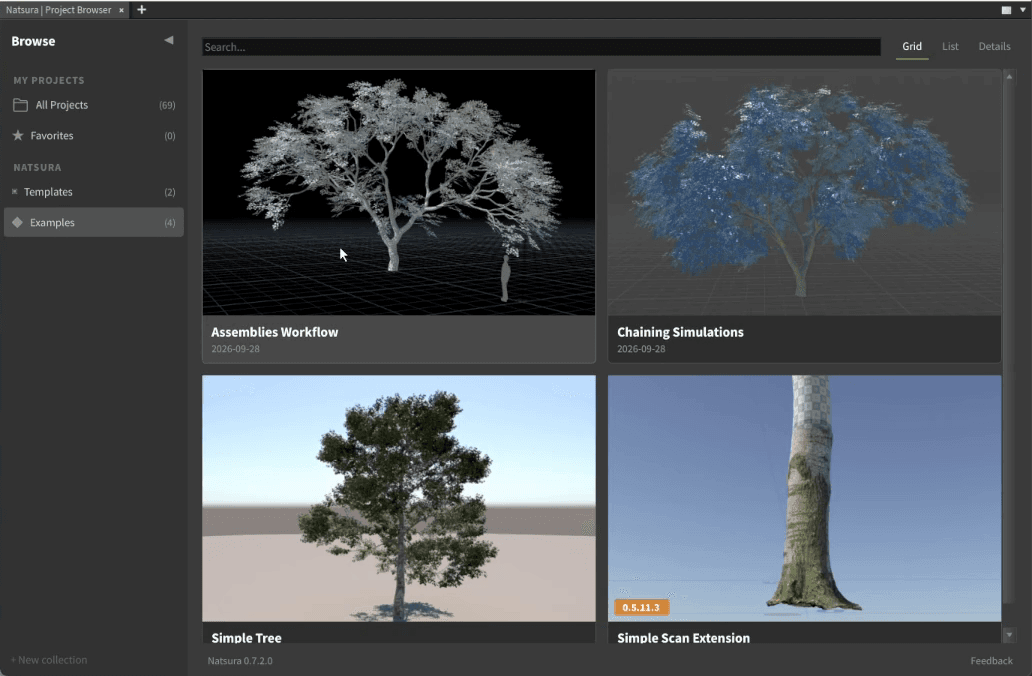Switch to the Details view tab
The image size is (1032, 676).
[x=994, y=47]
